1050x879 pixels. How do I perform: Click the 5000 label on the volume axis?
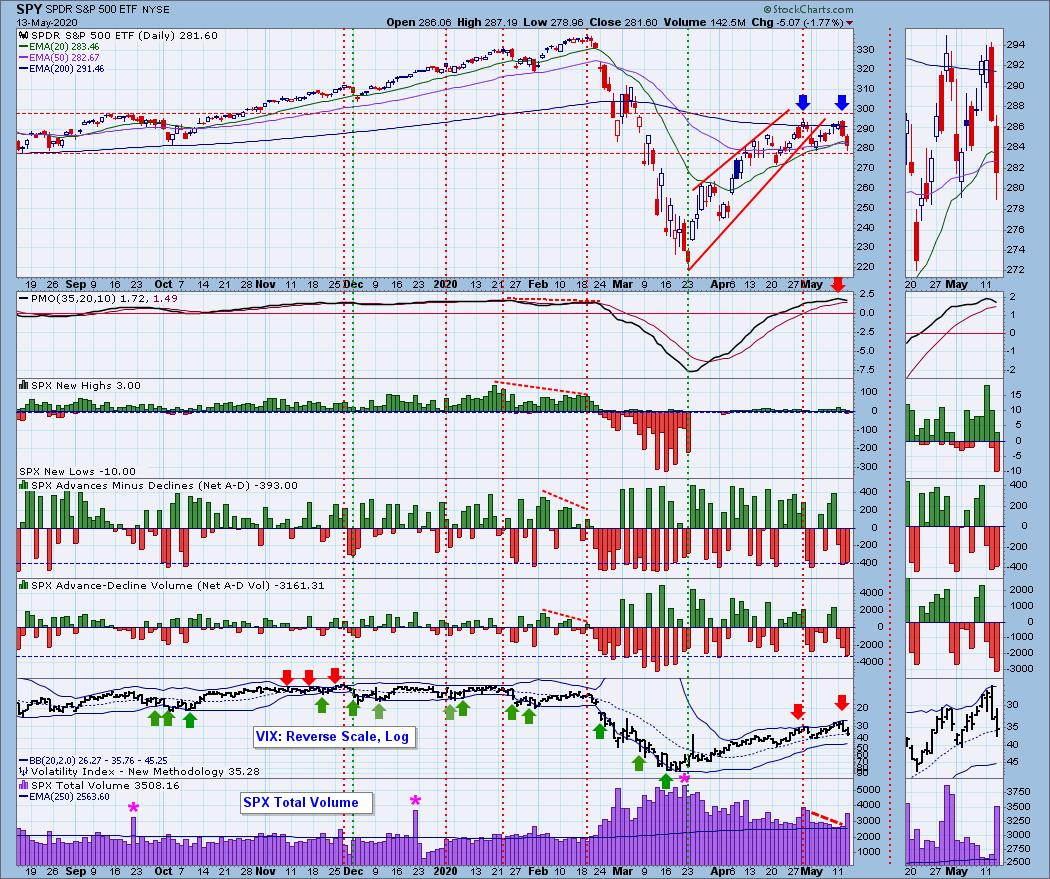click(x=868, y=790)
